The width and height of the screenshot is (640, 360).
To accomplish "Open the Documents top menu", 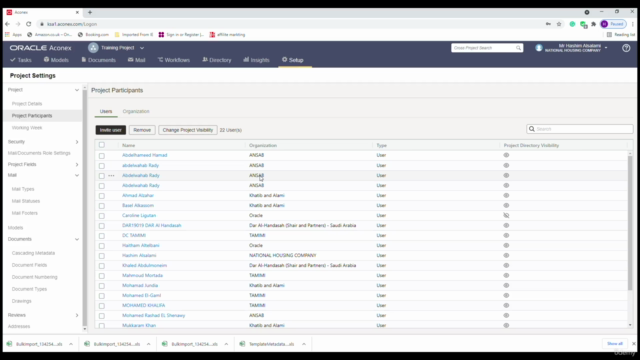I will (x=98, y=60).
